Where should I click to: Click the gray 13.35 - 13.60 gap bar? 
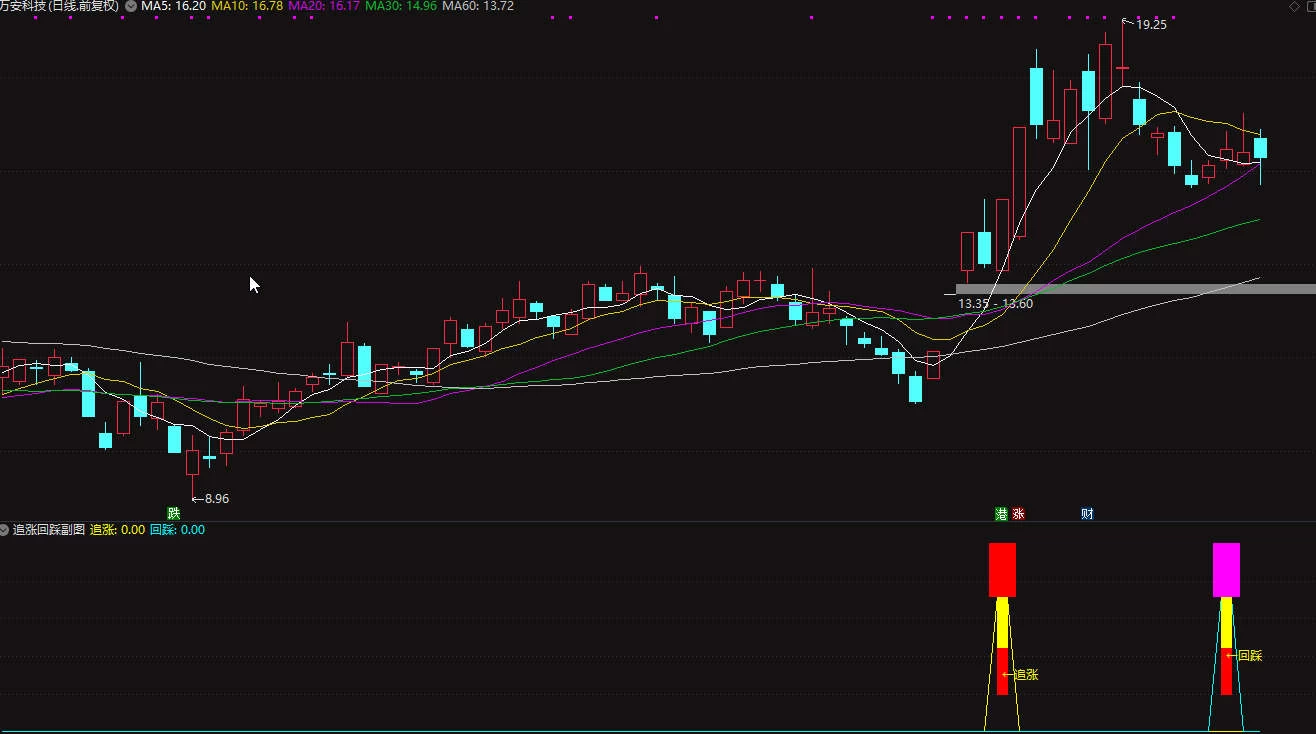click(x=1135, y=290)
